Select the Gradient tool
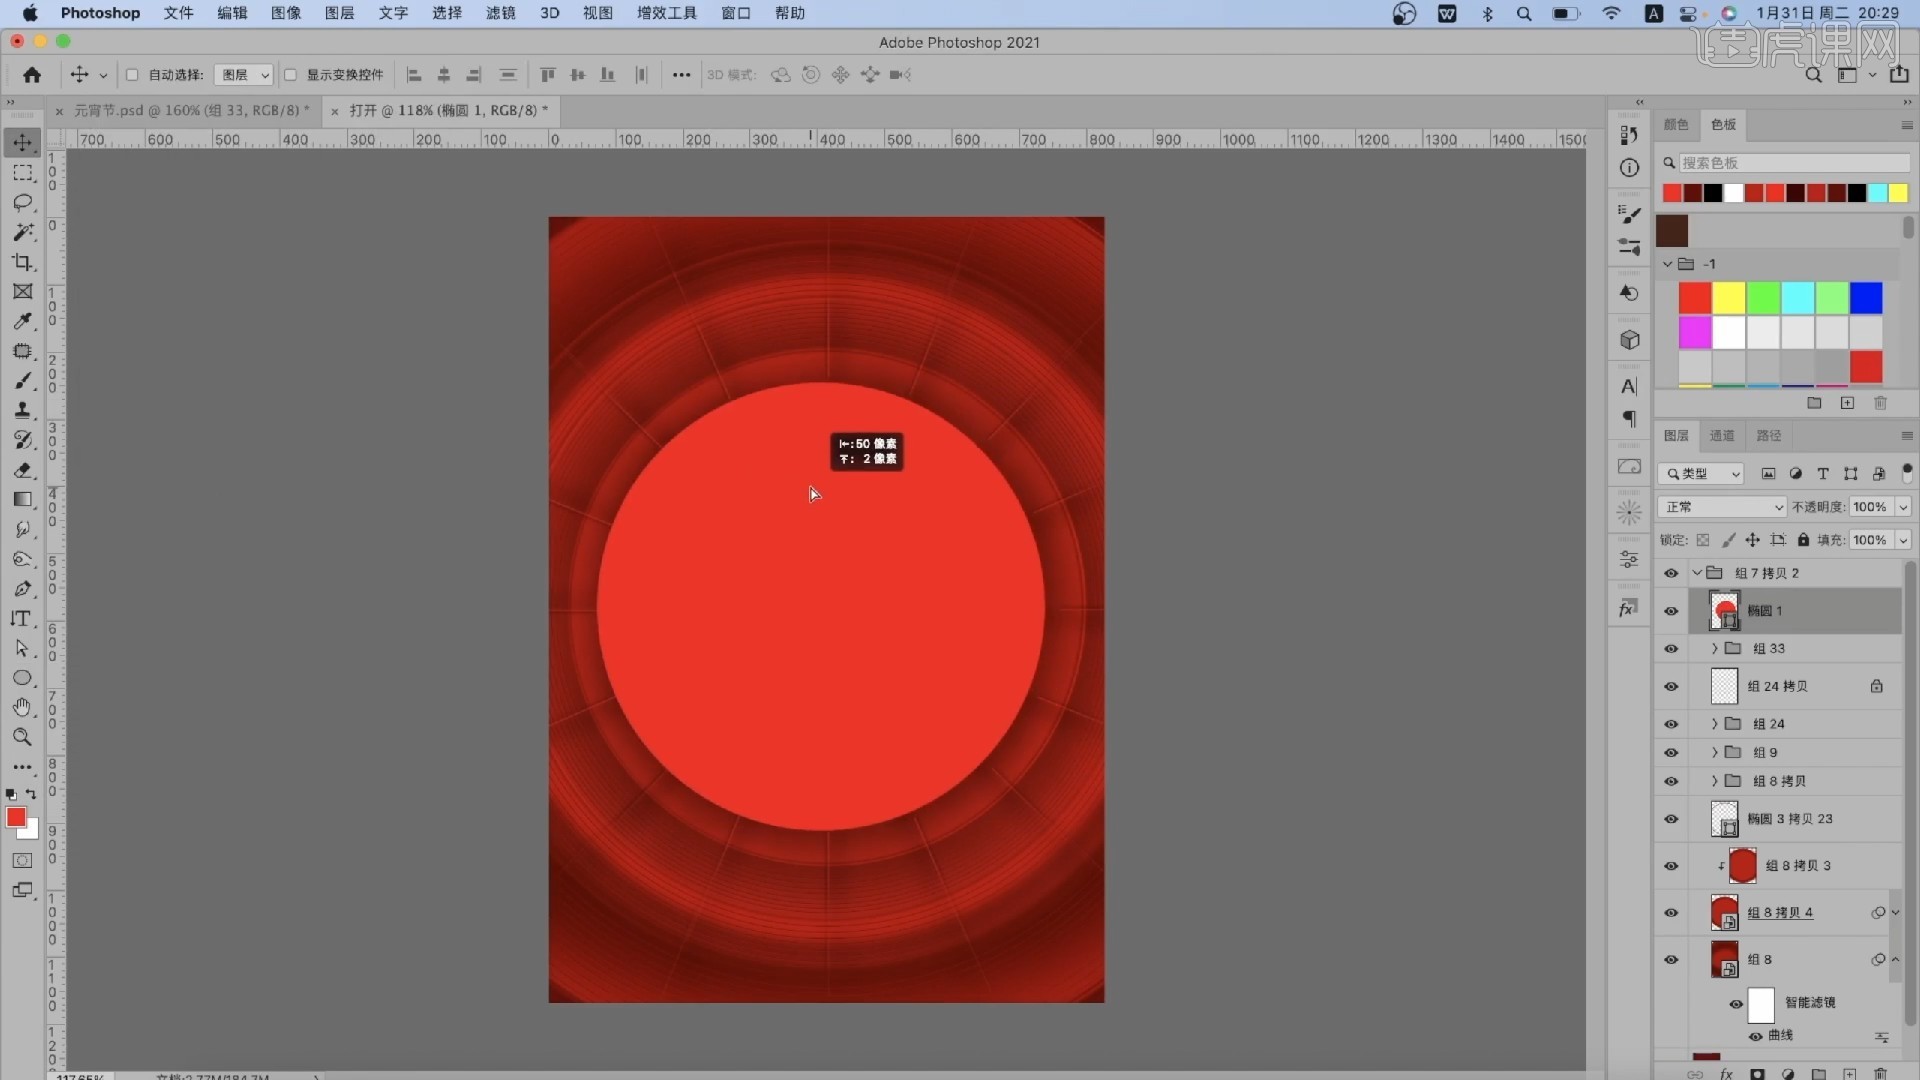Screen dimensions: 1920x1080 pyautogui.click(x=22, y=499)
